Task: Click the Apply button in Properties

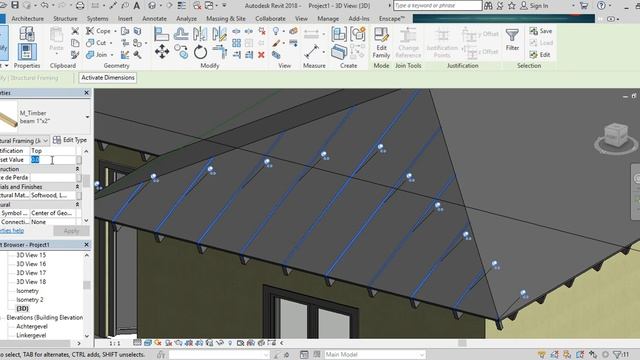Action: point(71,231)
